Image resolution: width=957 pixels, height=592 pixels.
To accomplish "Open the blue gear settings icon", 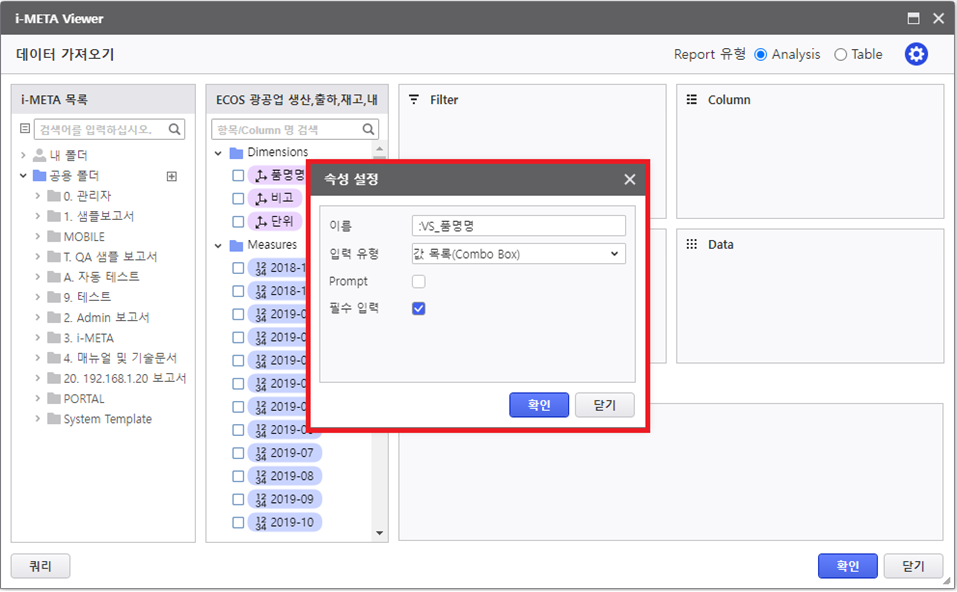I will coord(916,55).
